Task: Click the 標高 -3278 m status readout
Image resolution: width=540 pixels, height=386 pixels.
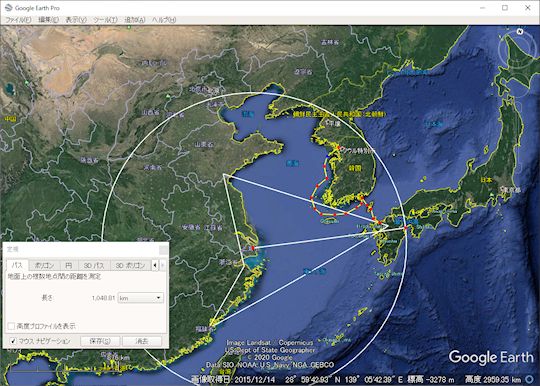Action: coord(431,379)
